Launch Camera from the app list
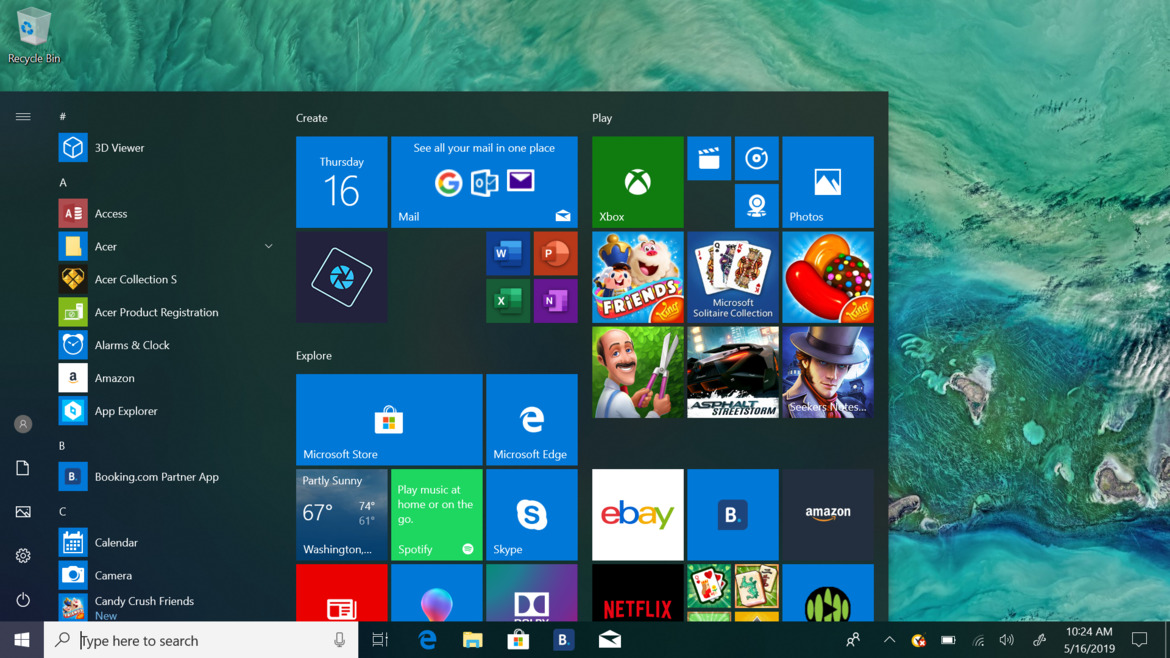The height and width of the screenshot is (658, 1170). 166,575
